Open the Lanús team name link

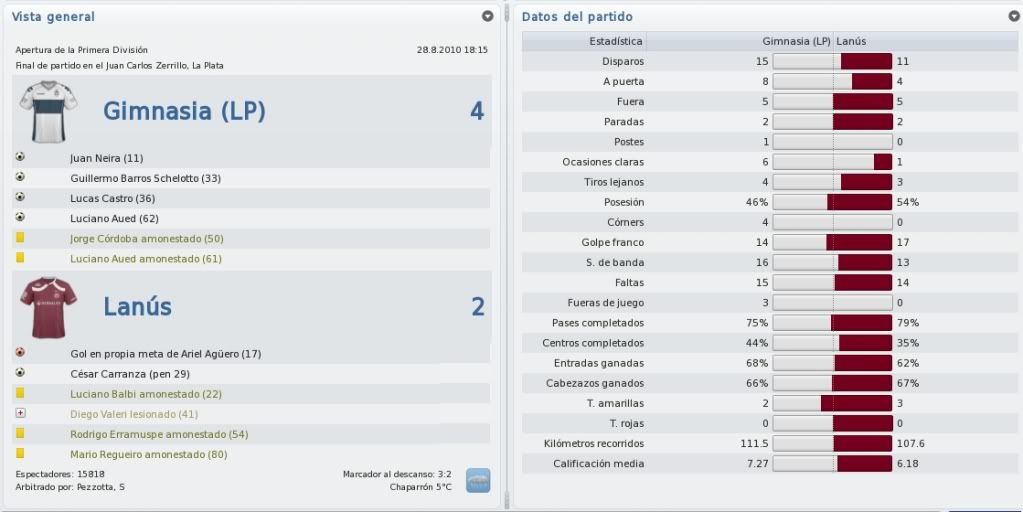pos(138,307)
